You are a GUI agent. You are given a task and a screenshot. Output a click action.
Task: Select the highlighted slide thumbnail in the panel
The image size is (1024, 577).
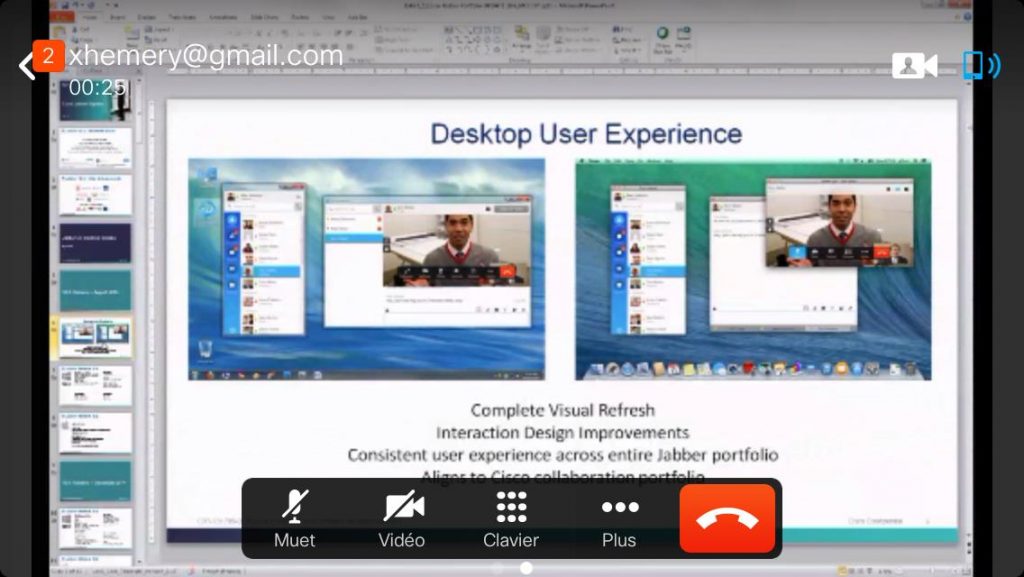(x=95, y=338)
